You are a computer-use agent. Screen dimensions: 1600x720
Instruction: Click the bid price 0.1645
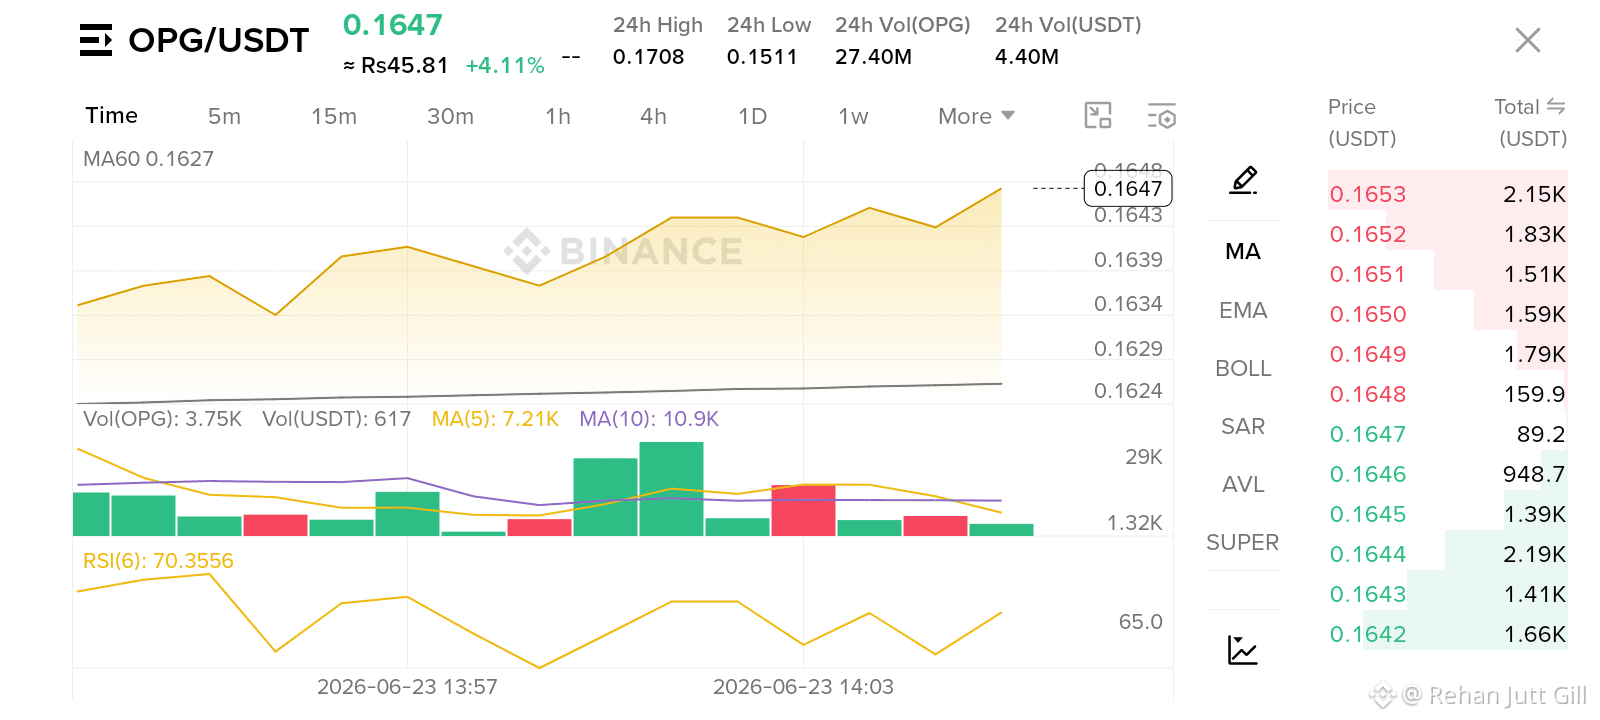click(1368, 514)
